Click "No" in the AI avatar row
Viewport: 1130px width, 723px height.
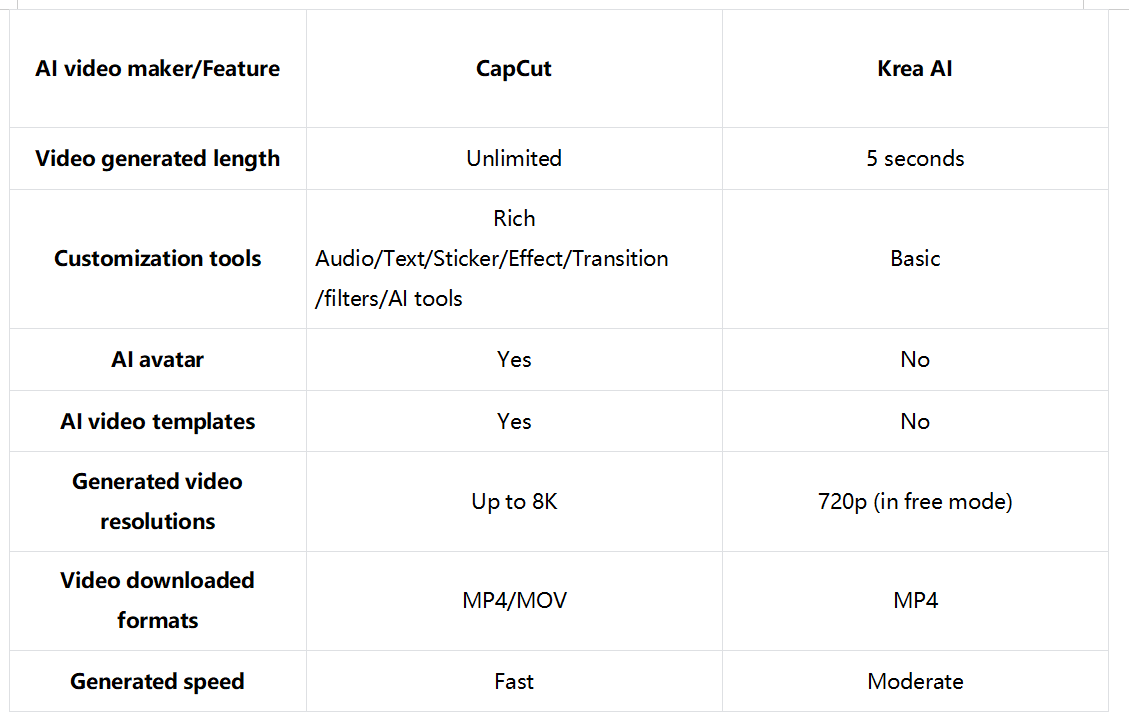pyautogui.click(x=915, y=360)
